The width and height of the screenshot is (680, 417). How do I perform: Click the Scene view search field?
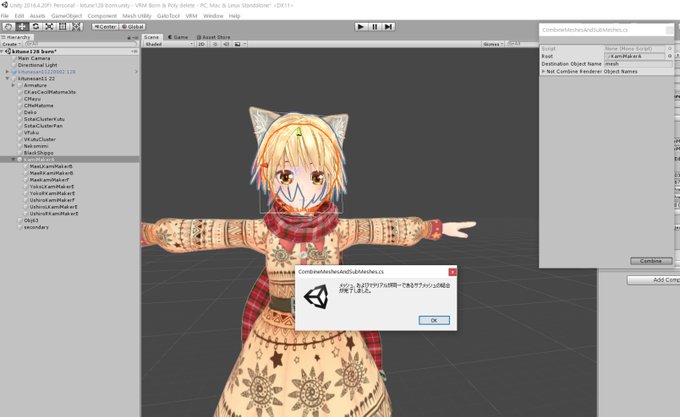(522, 44)
